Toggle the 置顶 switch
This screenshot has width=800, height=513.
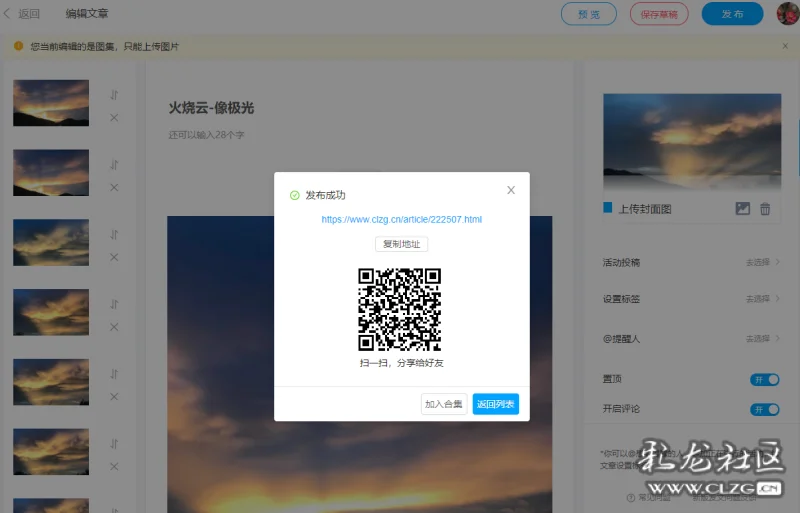click(764, 379)
